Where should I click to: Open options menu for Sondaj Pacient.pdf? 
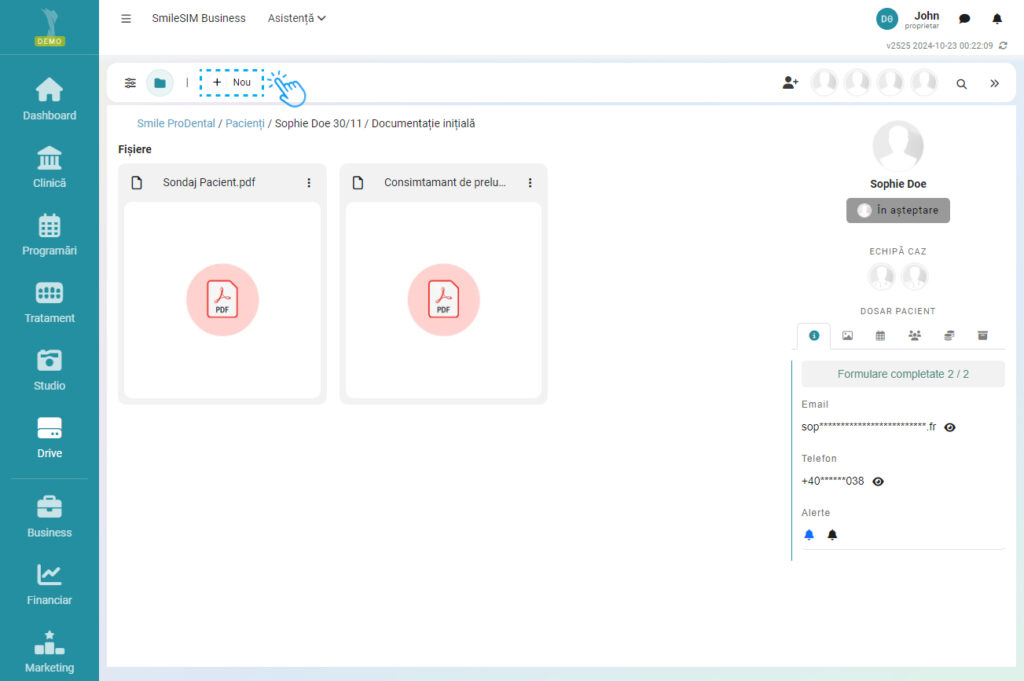pyautogui.click(x=309, y=183)
